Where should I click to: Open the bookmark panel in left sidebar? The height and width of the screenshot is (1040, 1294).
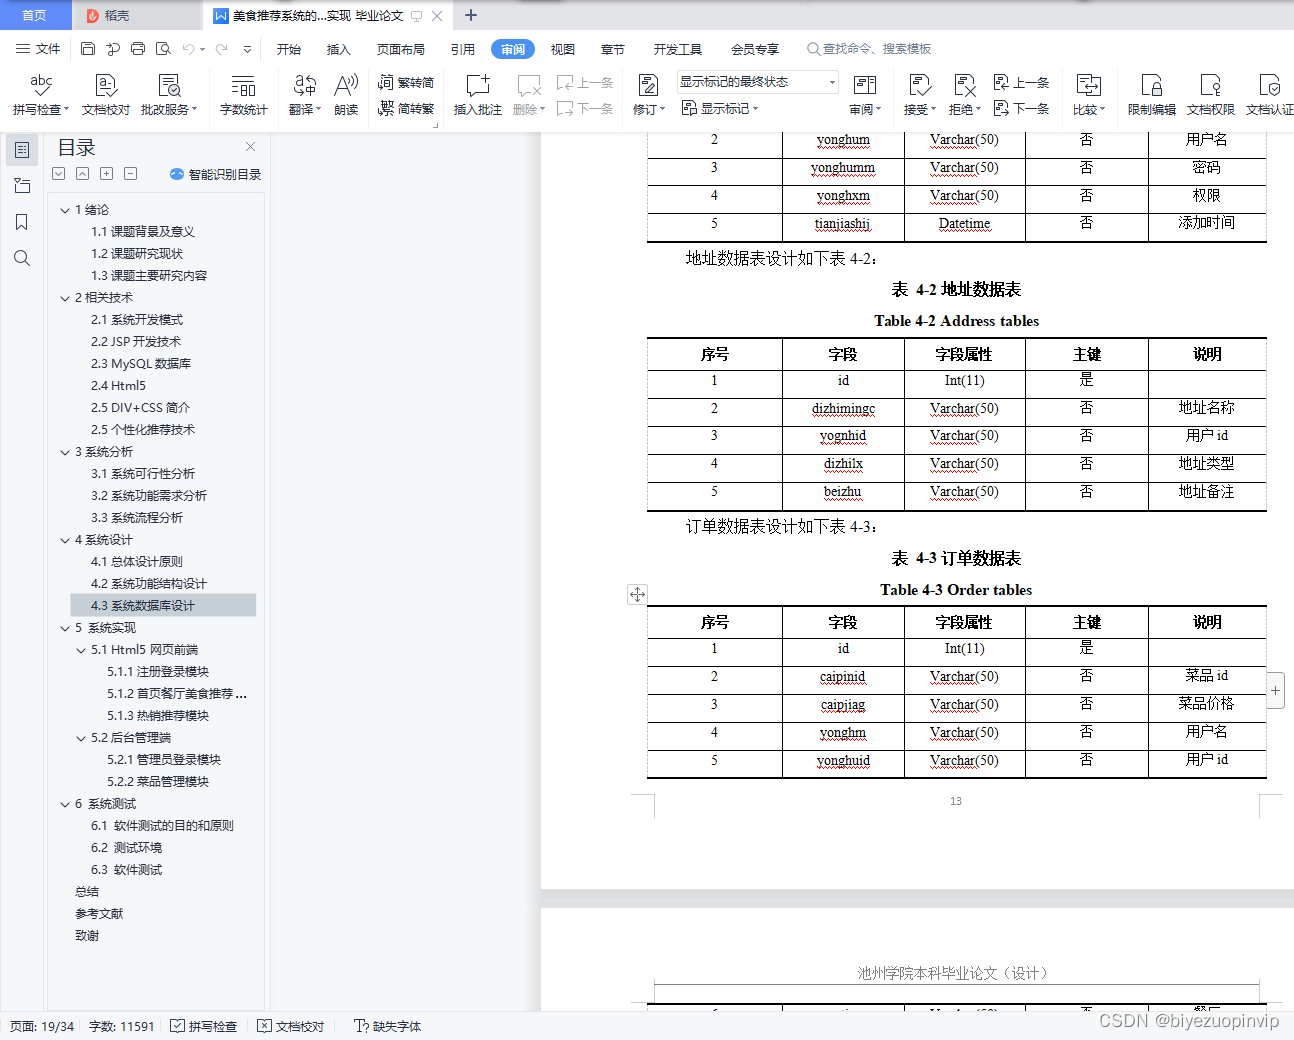[22, 222]
